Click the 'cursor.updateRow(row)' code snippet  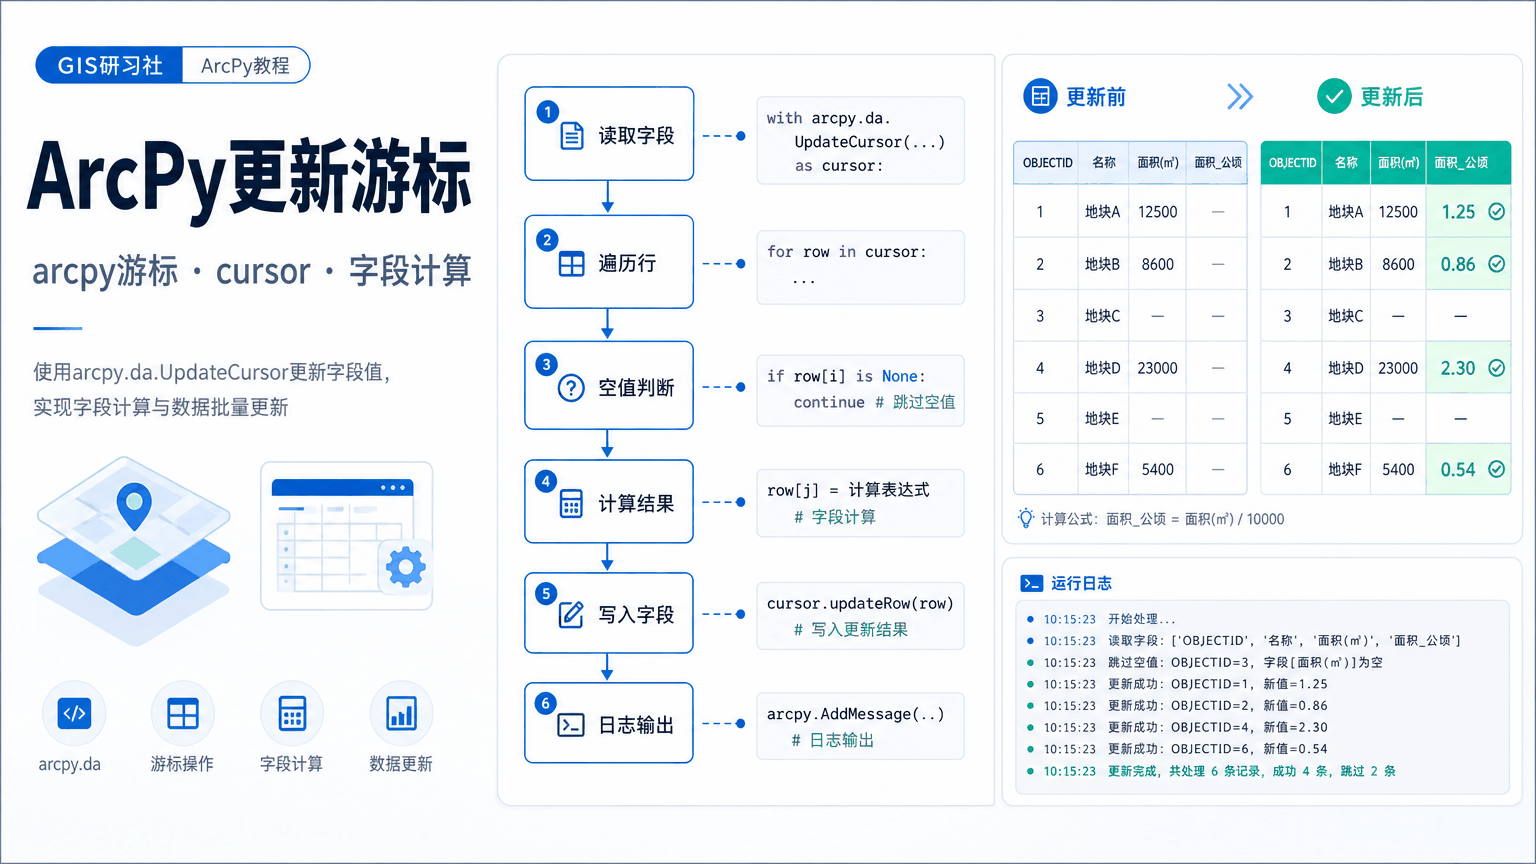(861, 616)
